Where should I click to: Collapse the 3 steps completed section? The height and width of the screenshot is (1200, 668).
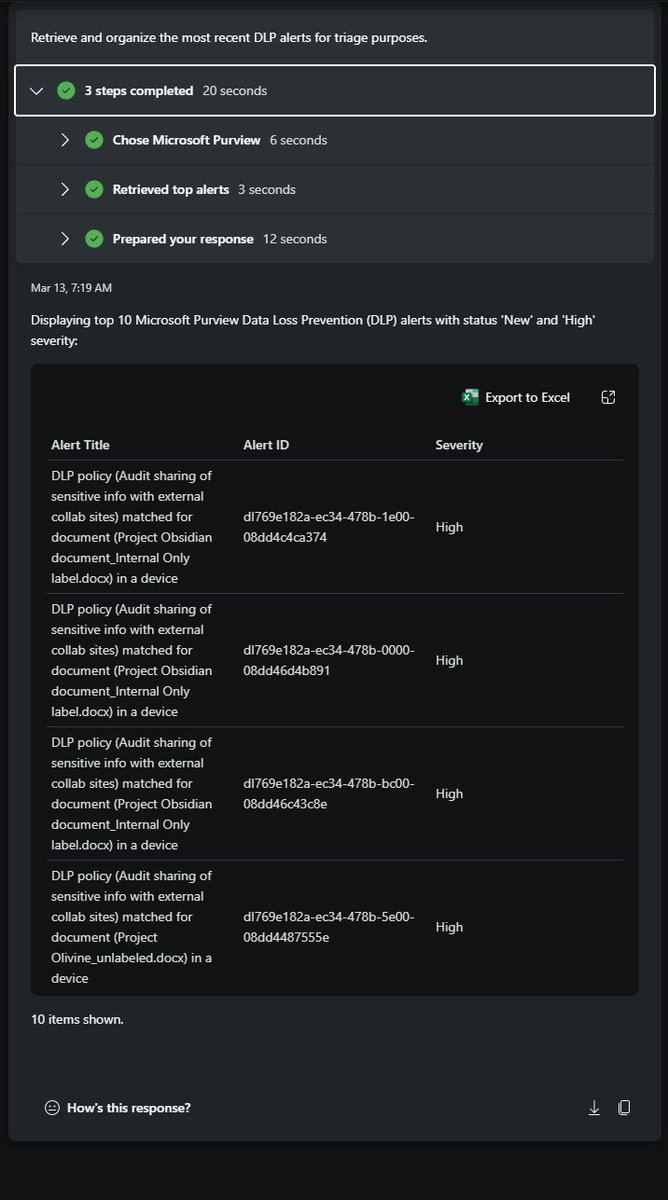click(37, 91)
